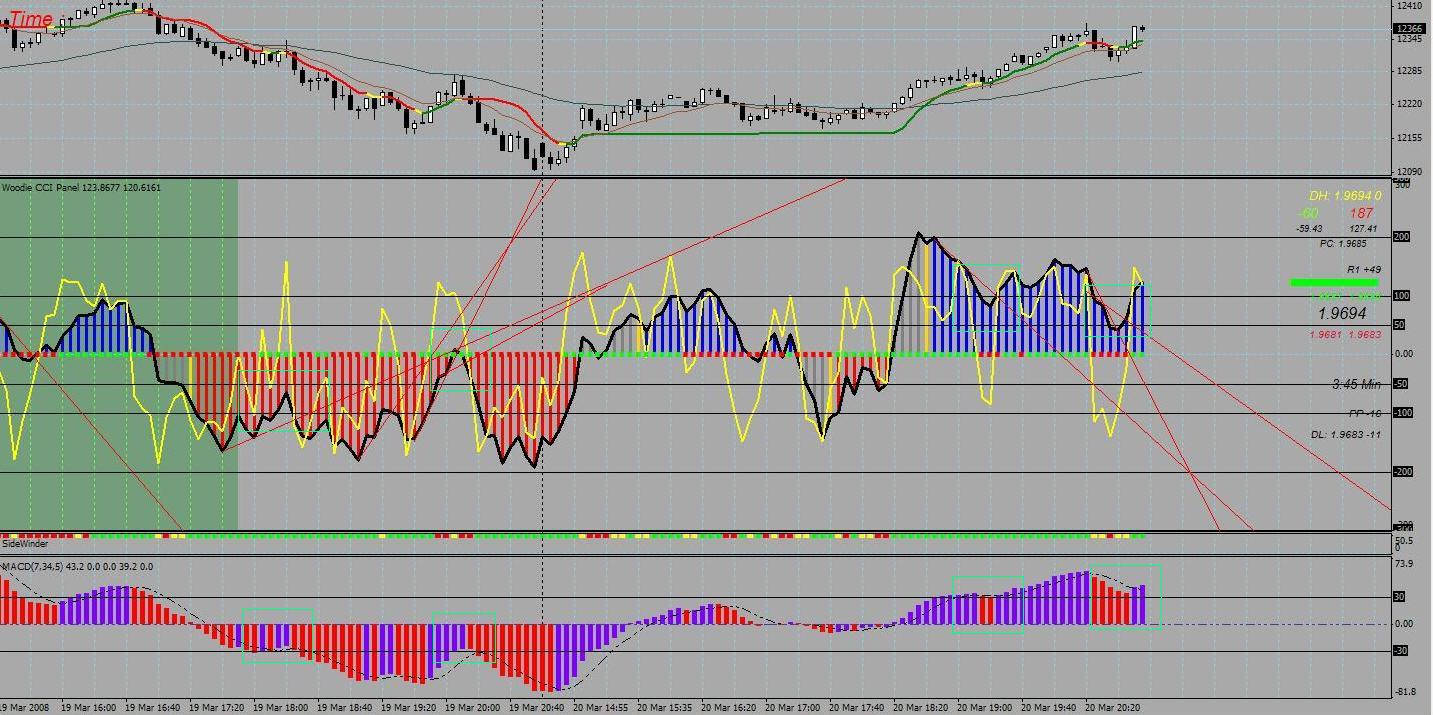
Task: Click the green '-60' value
Action: pyautogui.click(x=1309, y=213)
